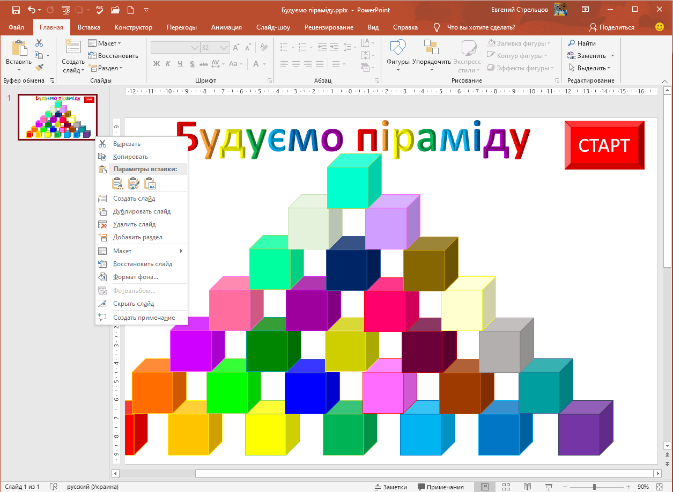Image resolution: width=673 pixels, height=492 pixels.
Task: Click the zoom slider in the status bar
Action: [592, 486]
